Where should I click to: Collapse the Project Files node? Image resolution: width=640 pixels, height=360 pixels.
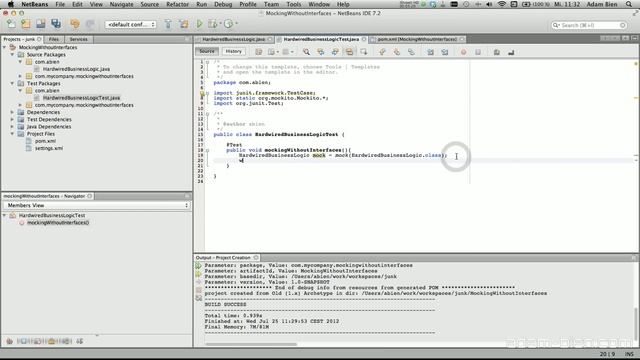coord(12,134)
